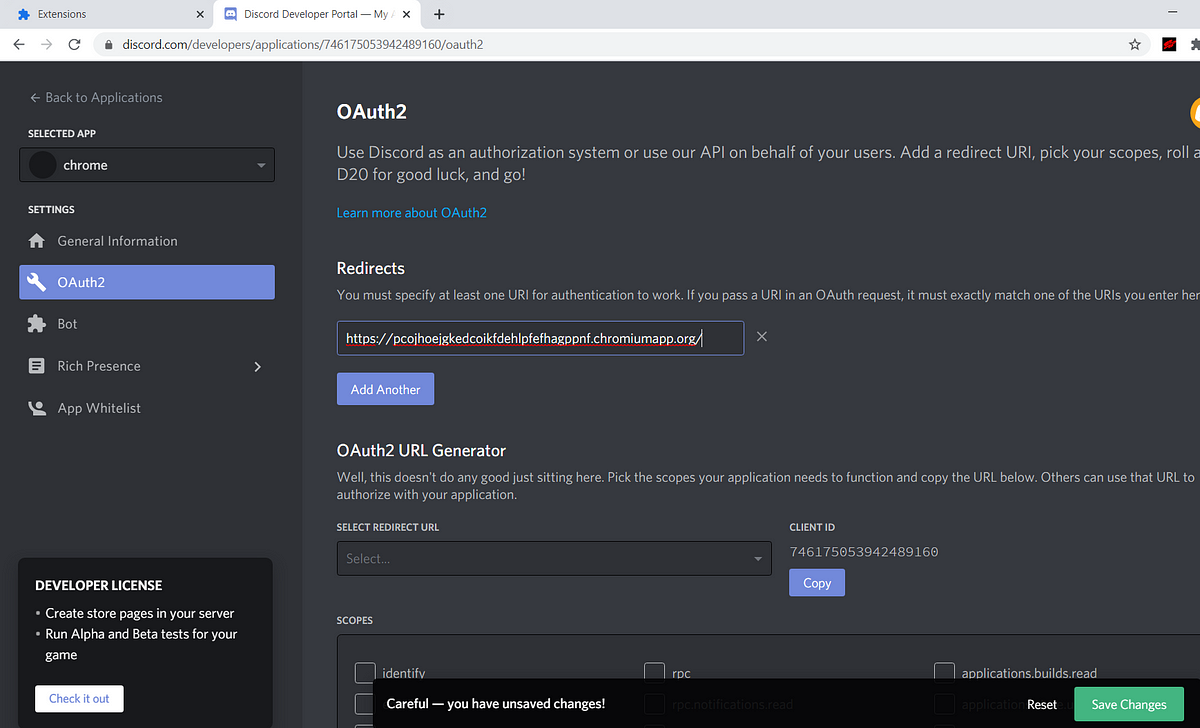Select the Discord Developer Portal tab
The image size is (1200, 728).
point(318,14)
